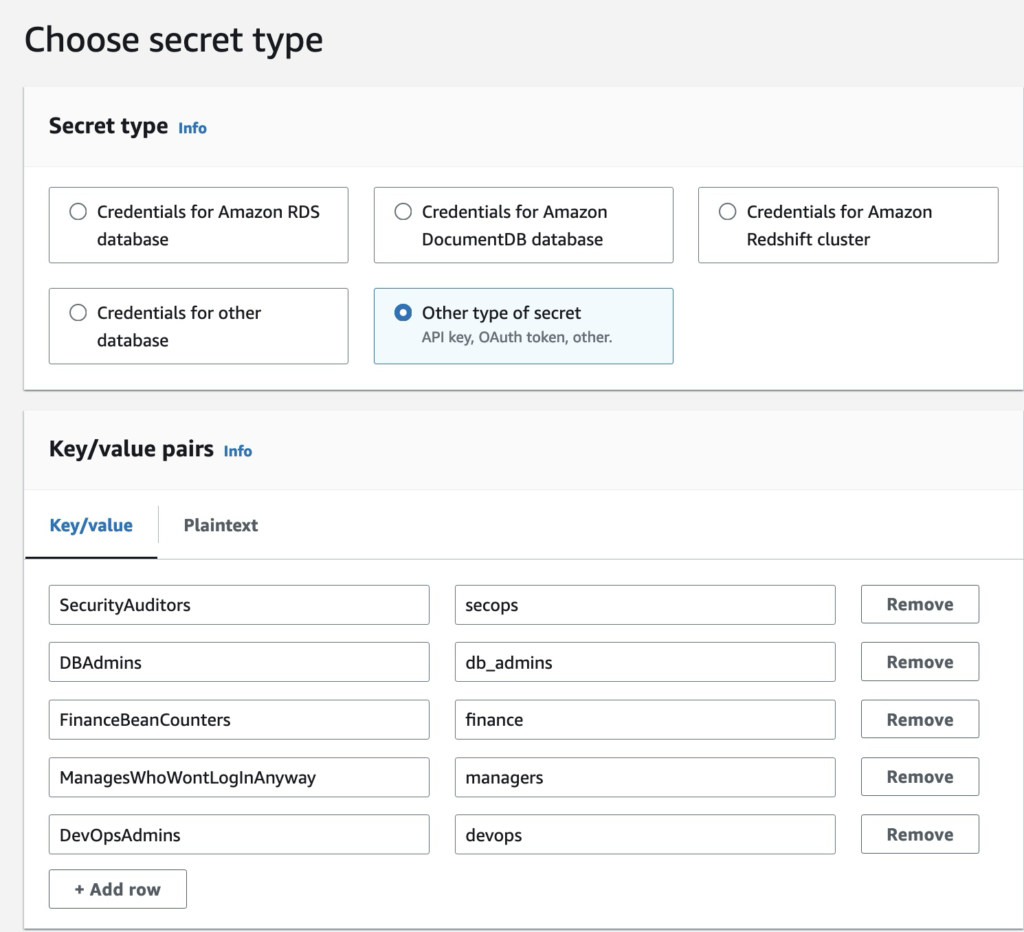Switch to the Key/value tab
Viewport: 1024px width, 932px height.
91,525
